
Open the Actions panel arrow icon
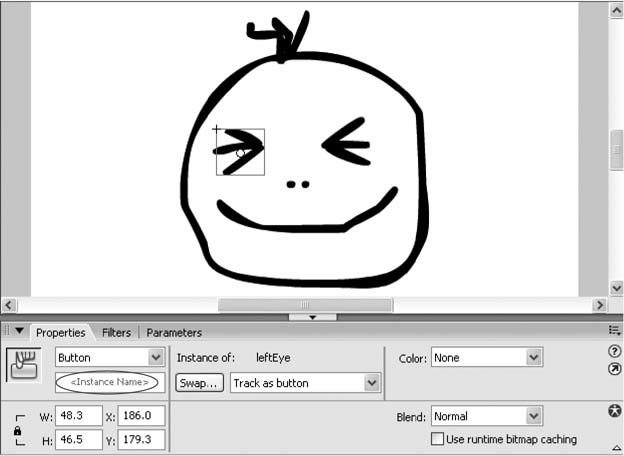coord(615,369)
